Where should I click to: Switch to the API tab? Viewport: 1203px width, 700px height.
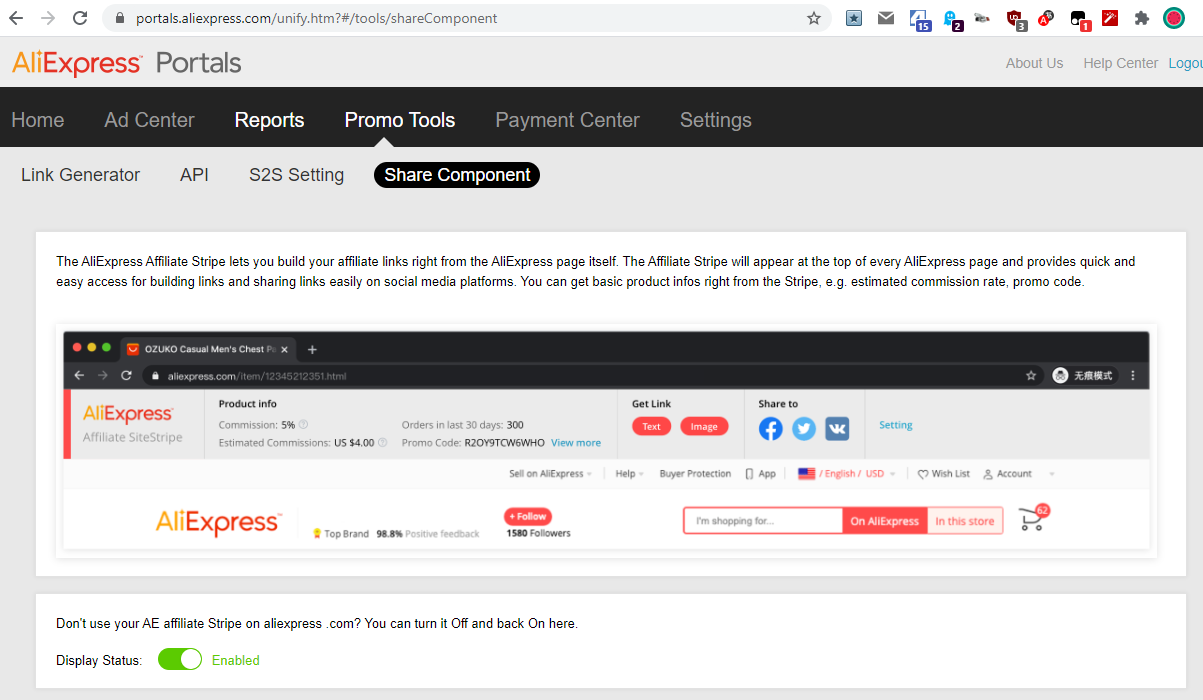(194, 175)
